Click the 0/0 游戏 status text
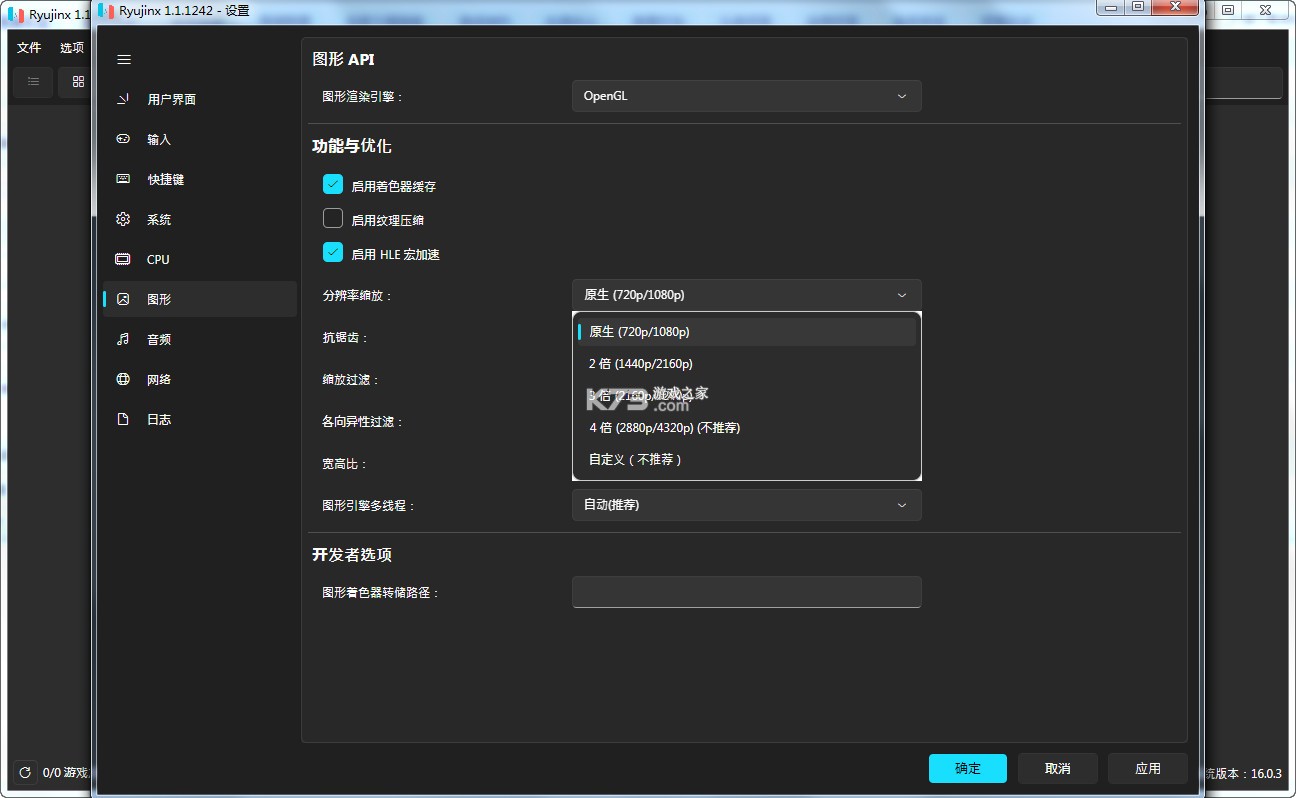 (66, 773)
